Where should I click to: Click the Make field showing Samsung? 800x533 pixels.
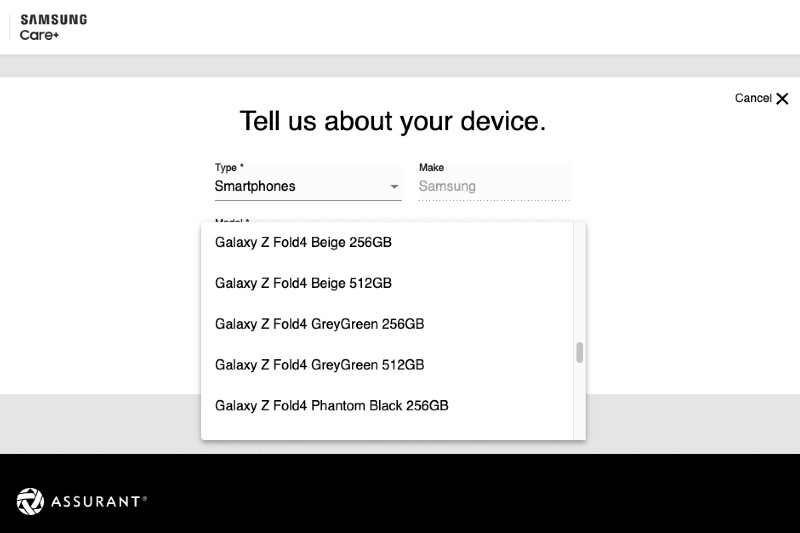click(493, 186)
